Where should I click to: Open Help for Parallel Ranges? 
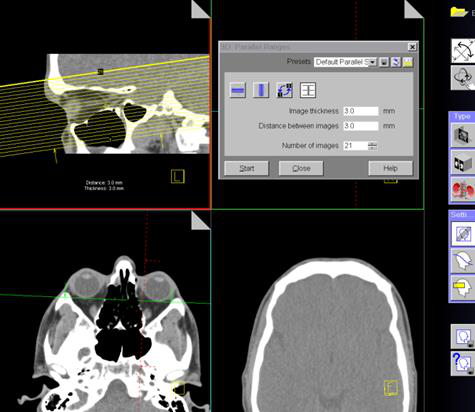coord(390,168)
